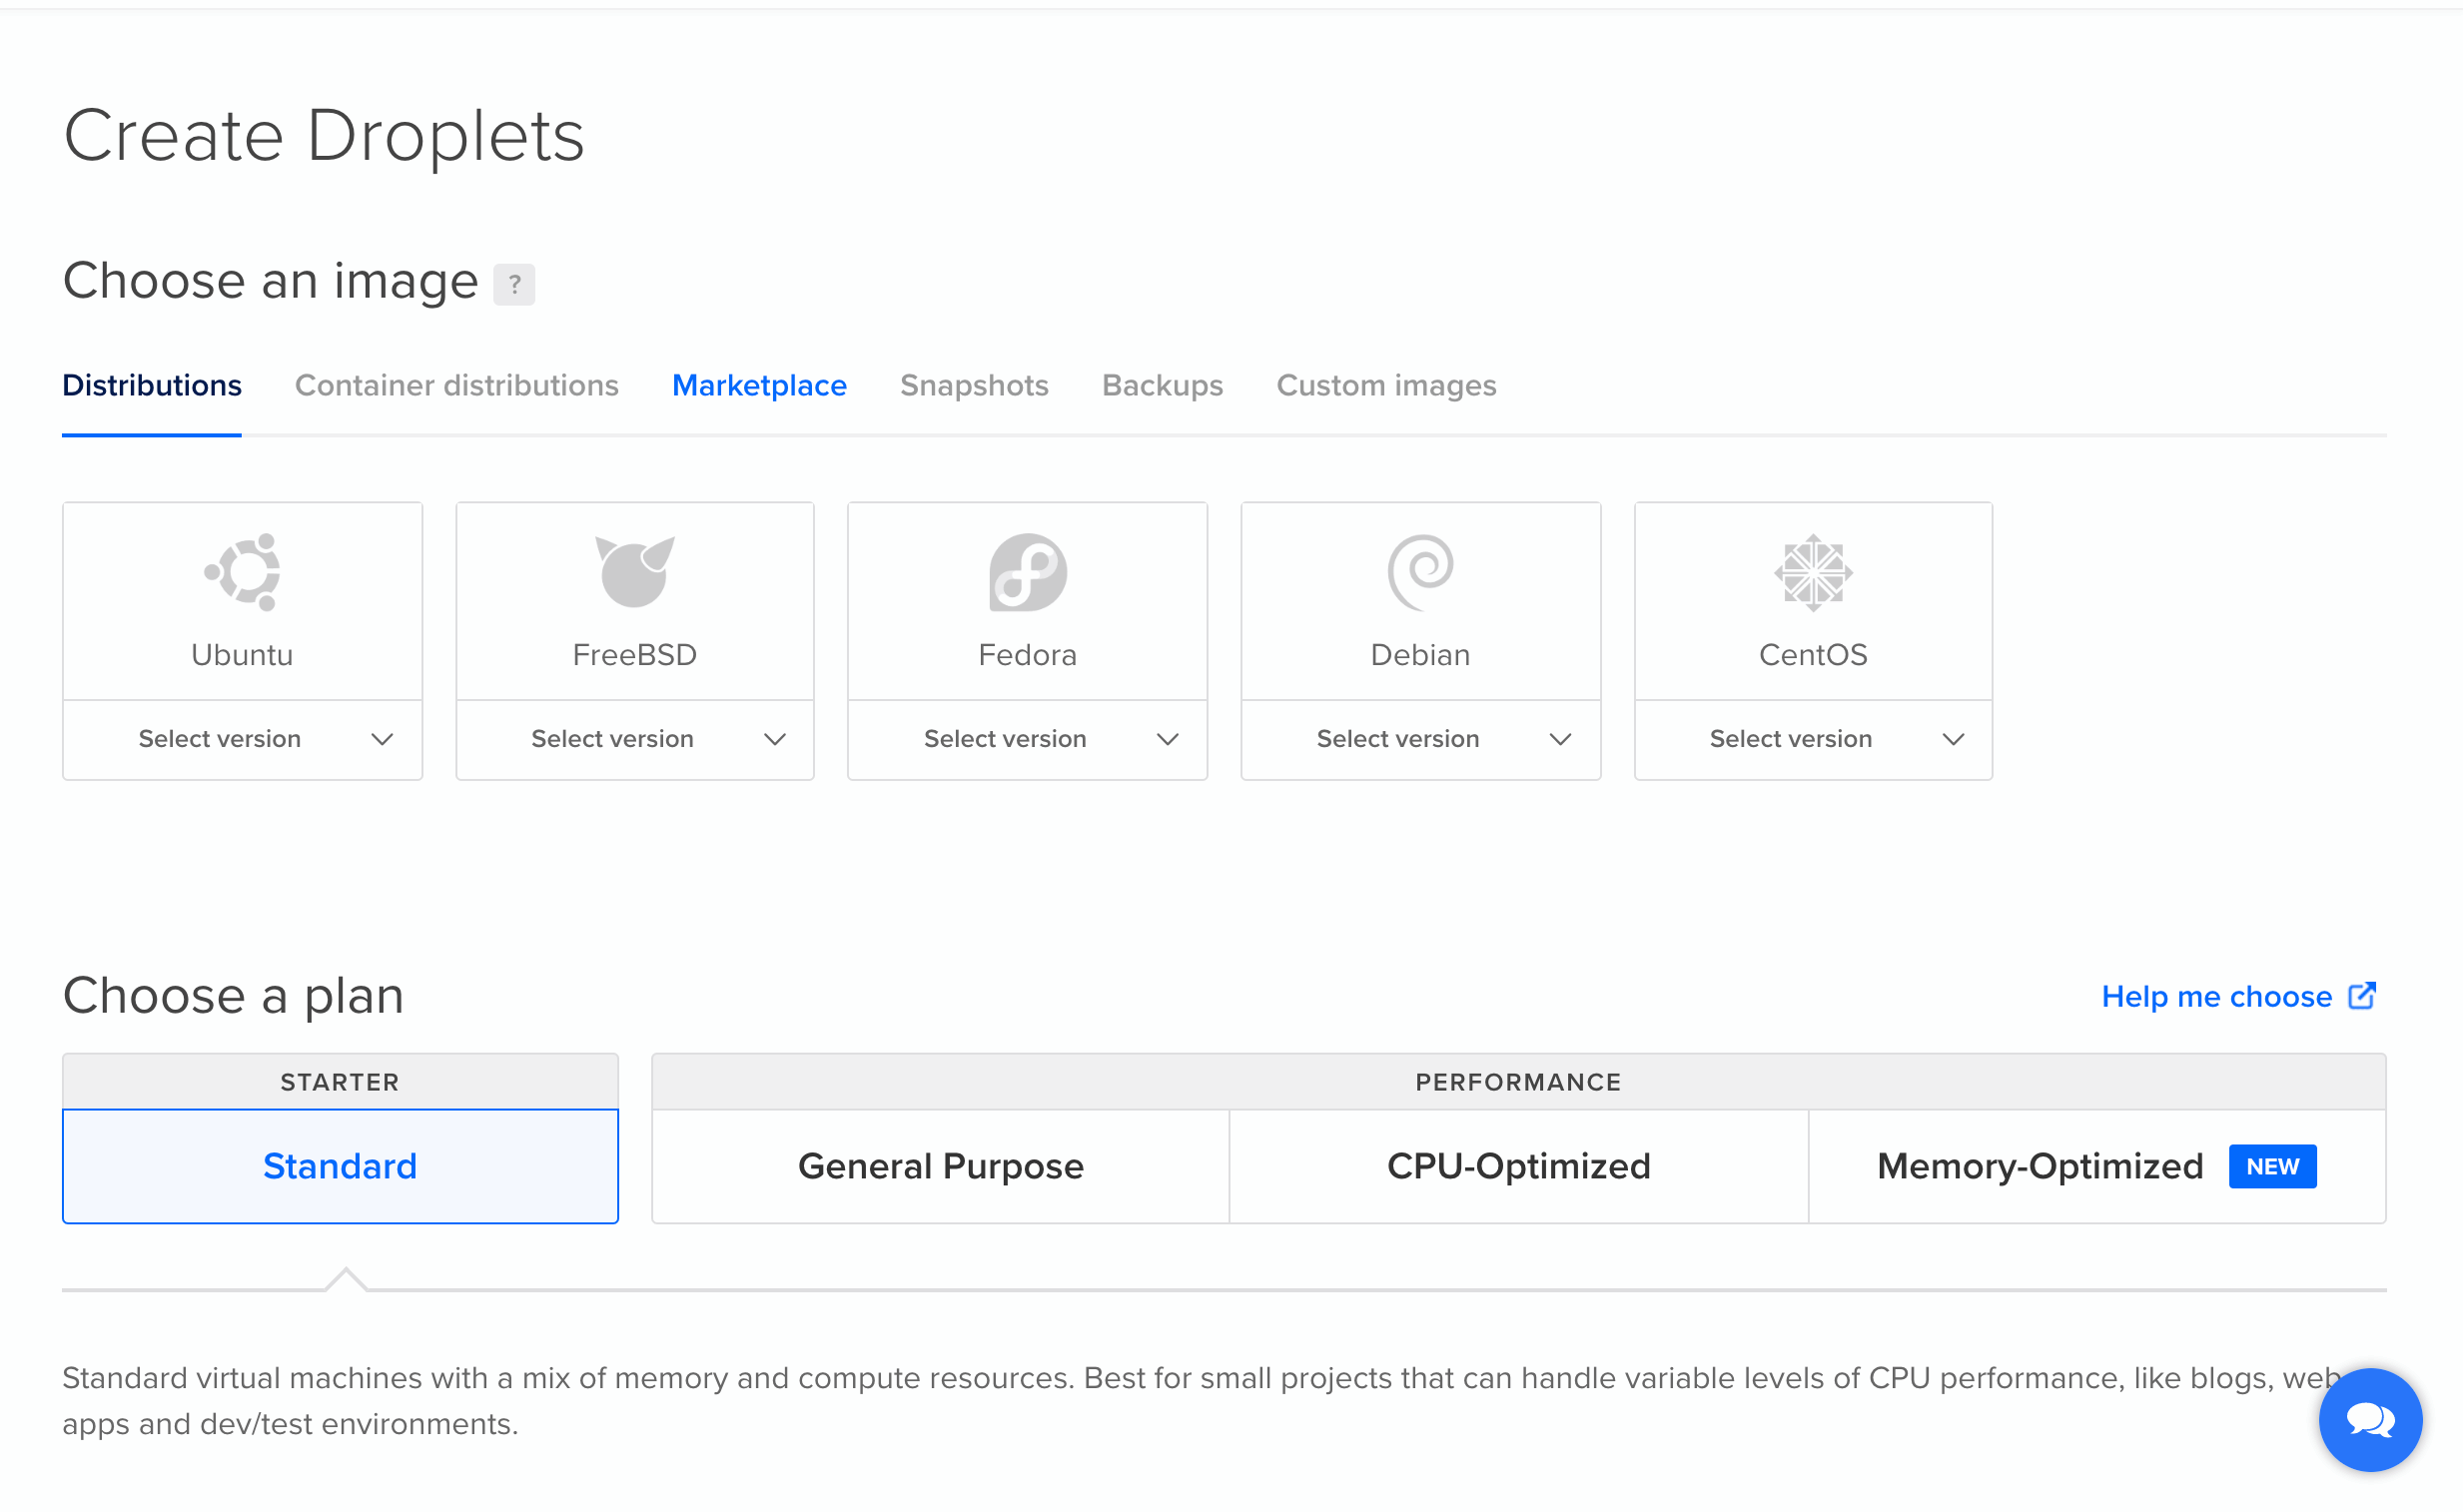Viewport: 2463px width, 1512px height.
Task: Open the live chat bubble
Action: pos(2369,1419)
